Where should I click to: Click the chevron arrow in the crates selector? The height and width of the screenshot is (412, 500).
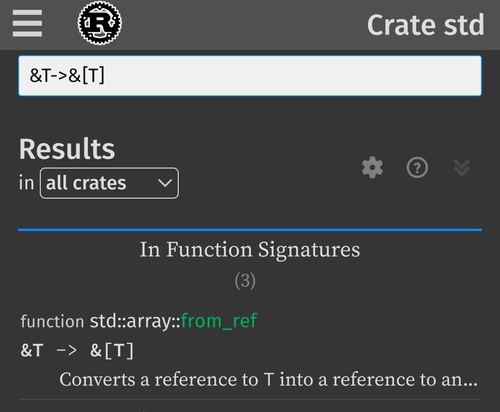165,183
